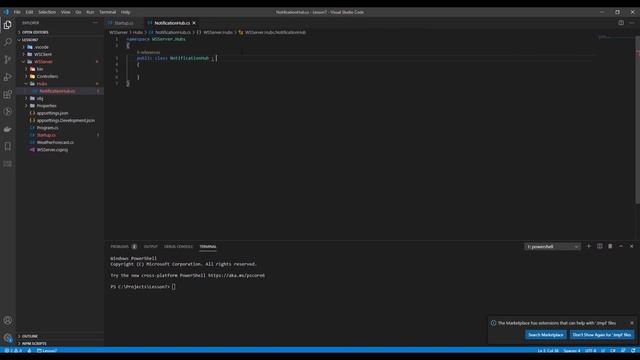This screenshot has width=640, height=360.
Task: Open the Source Control view
Action: (8, 60)
